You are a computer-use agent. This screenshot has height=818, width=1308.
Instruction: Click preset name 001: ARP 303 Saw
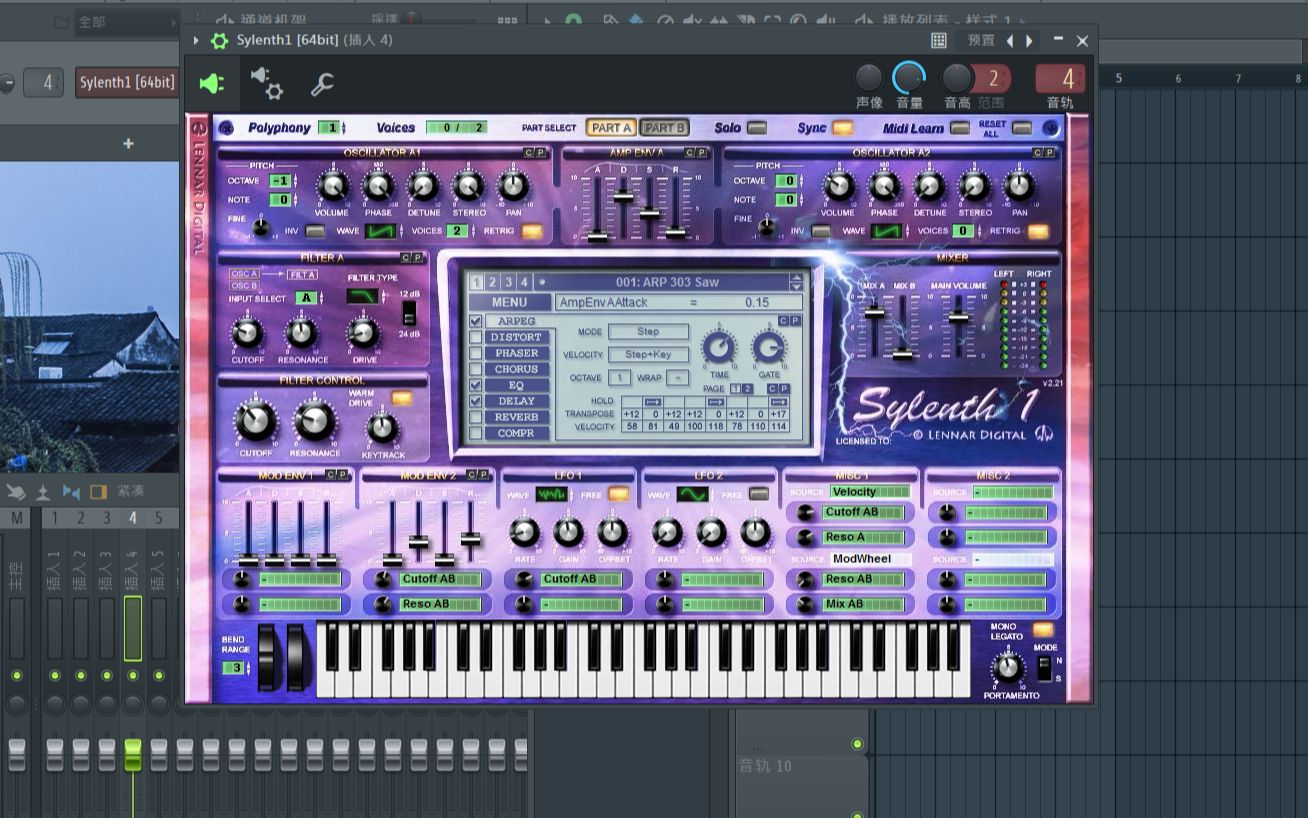point(667,282)
